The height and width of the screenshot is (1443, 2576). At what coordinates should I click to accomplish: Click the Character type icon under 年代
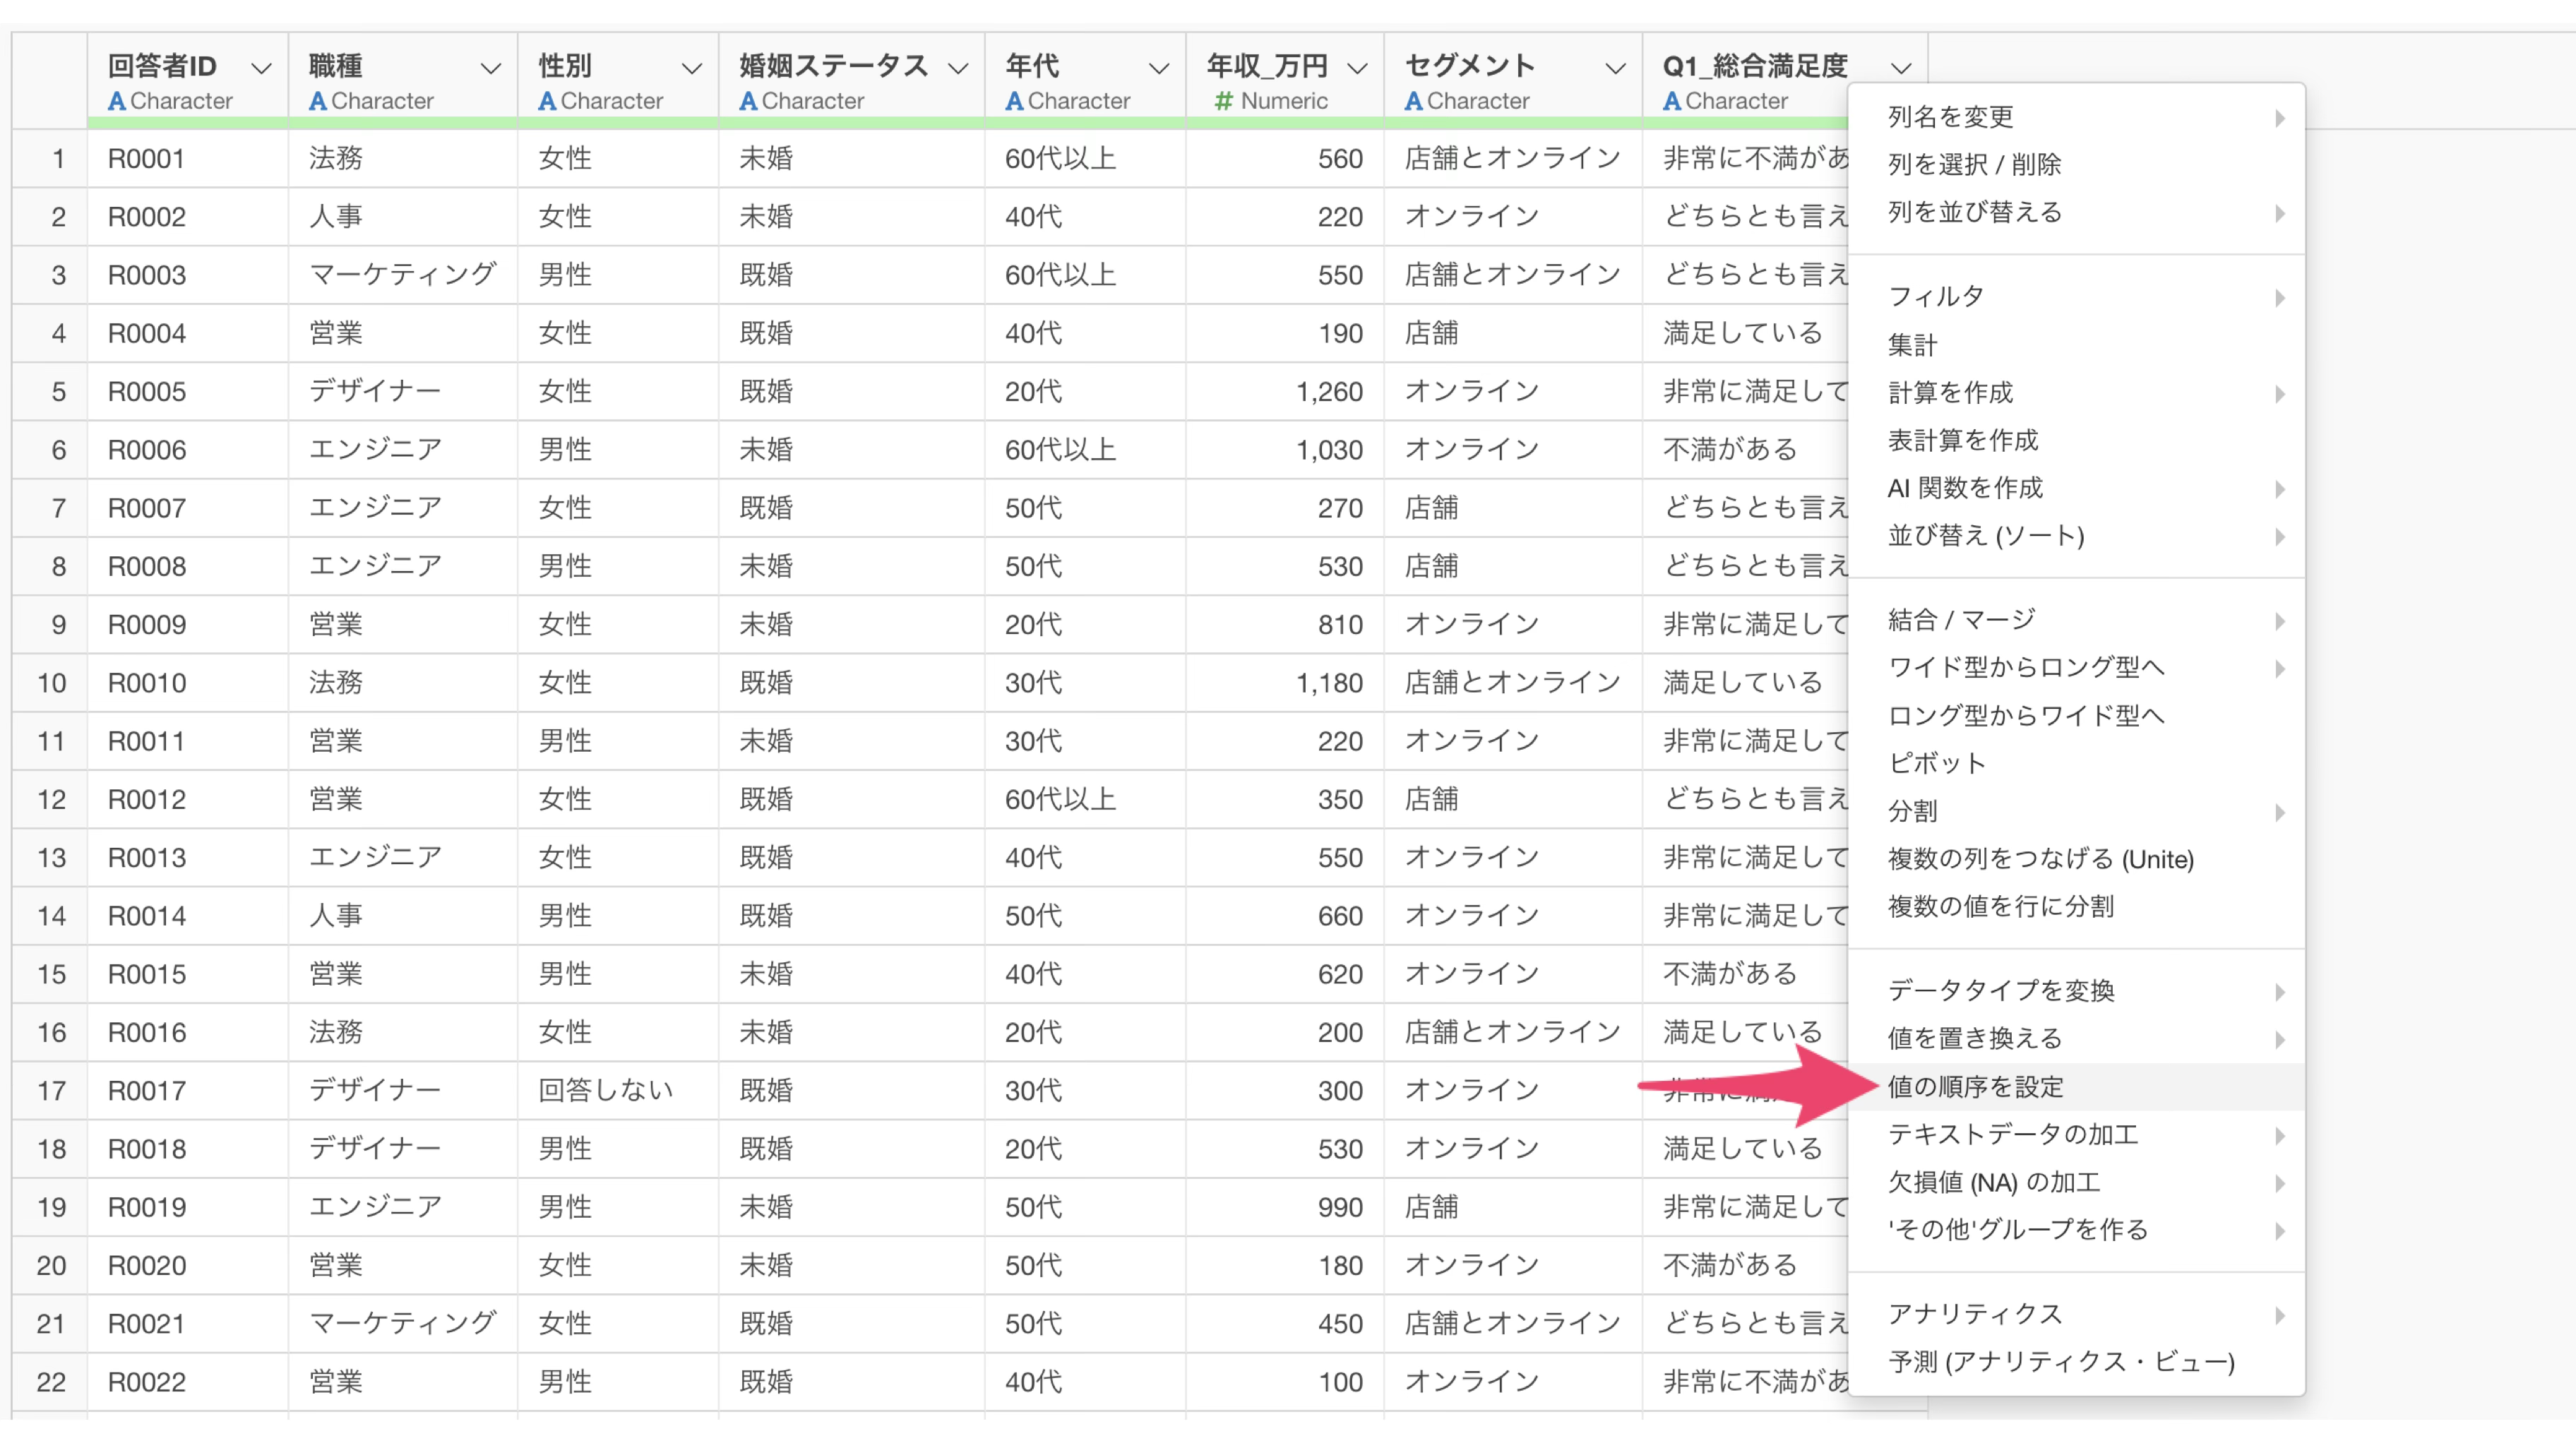tap(1014, 101)
